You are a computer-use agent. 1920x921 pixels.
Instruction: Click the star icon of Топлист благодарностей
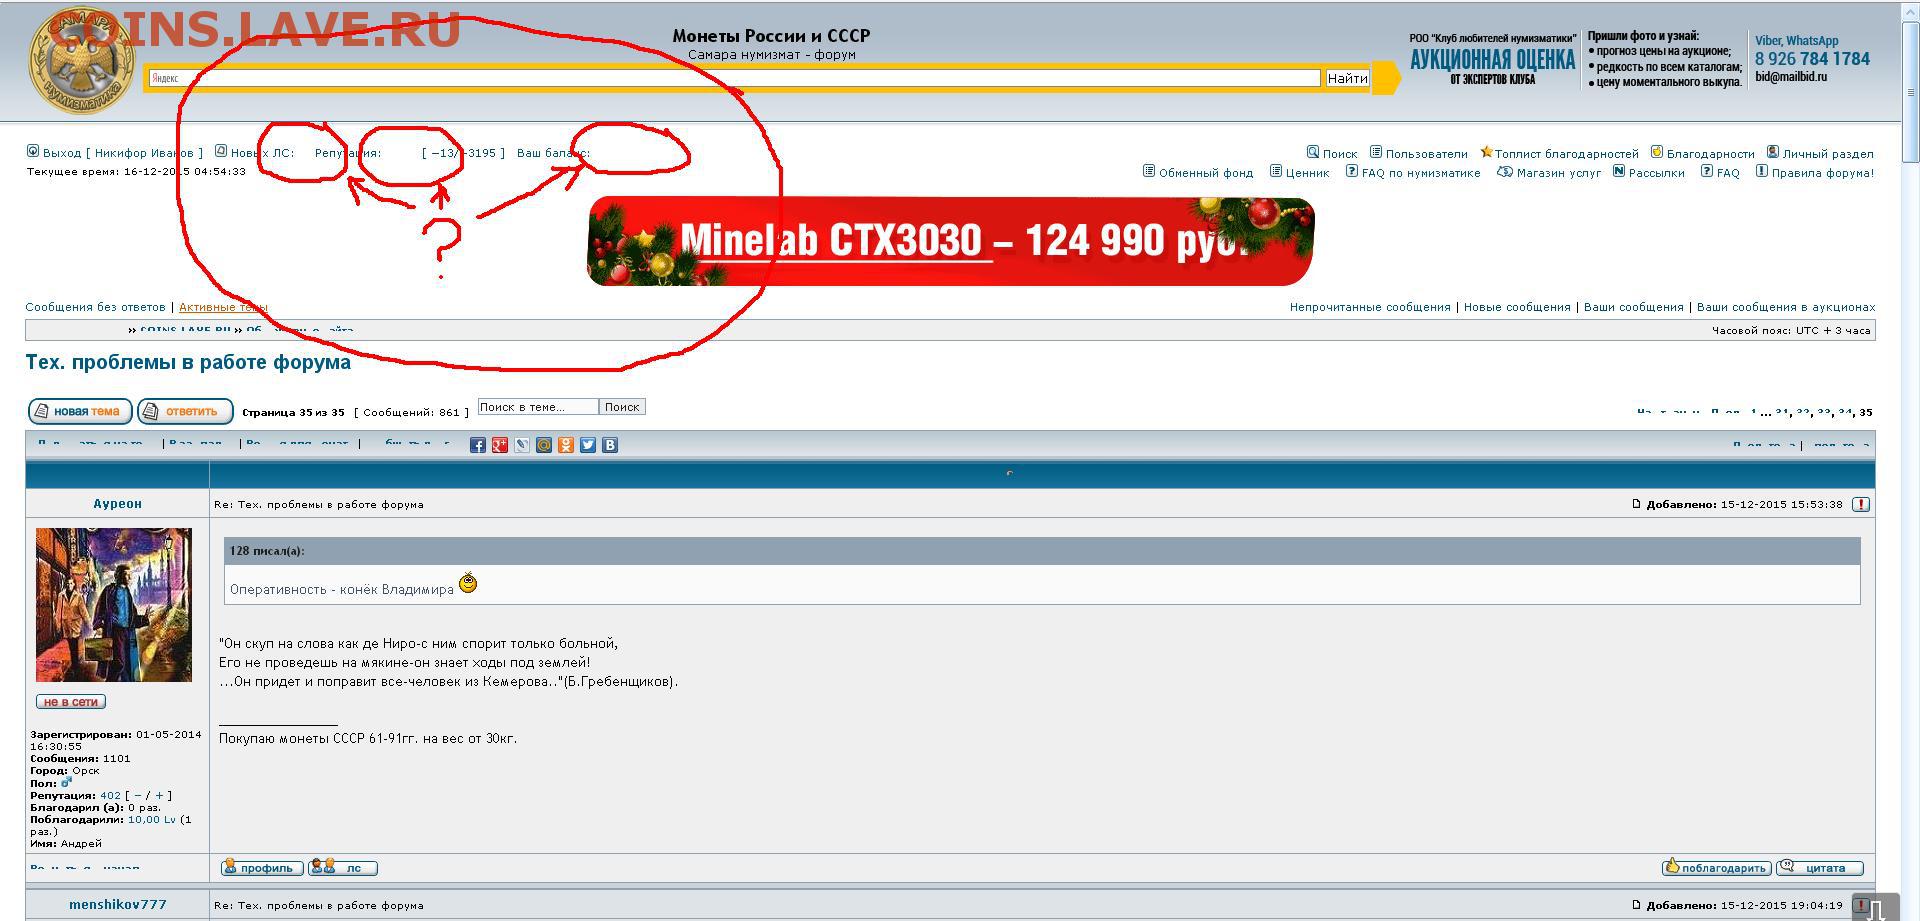pos(1486,152)
